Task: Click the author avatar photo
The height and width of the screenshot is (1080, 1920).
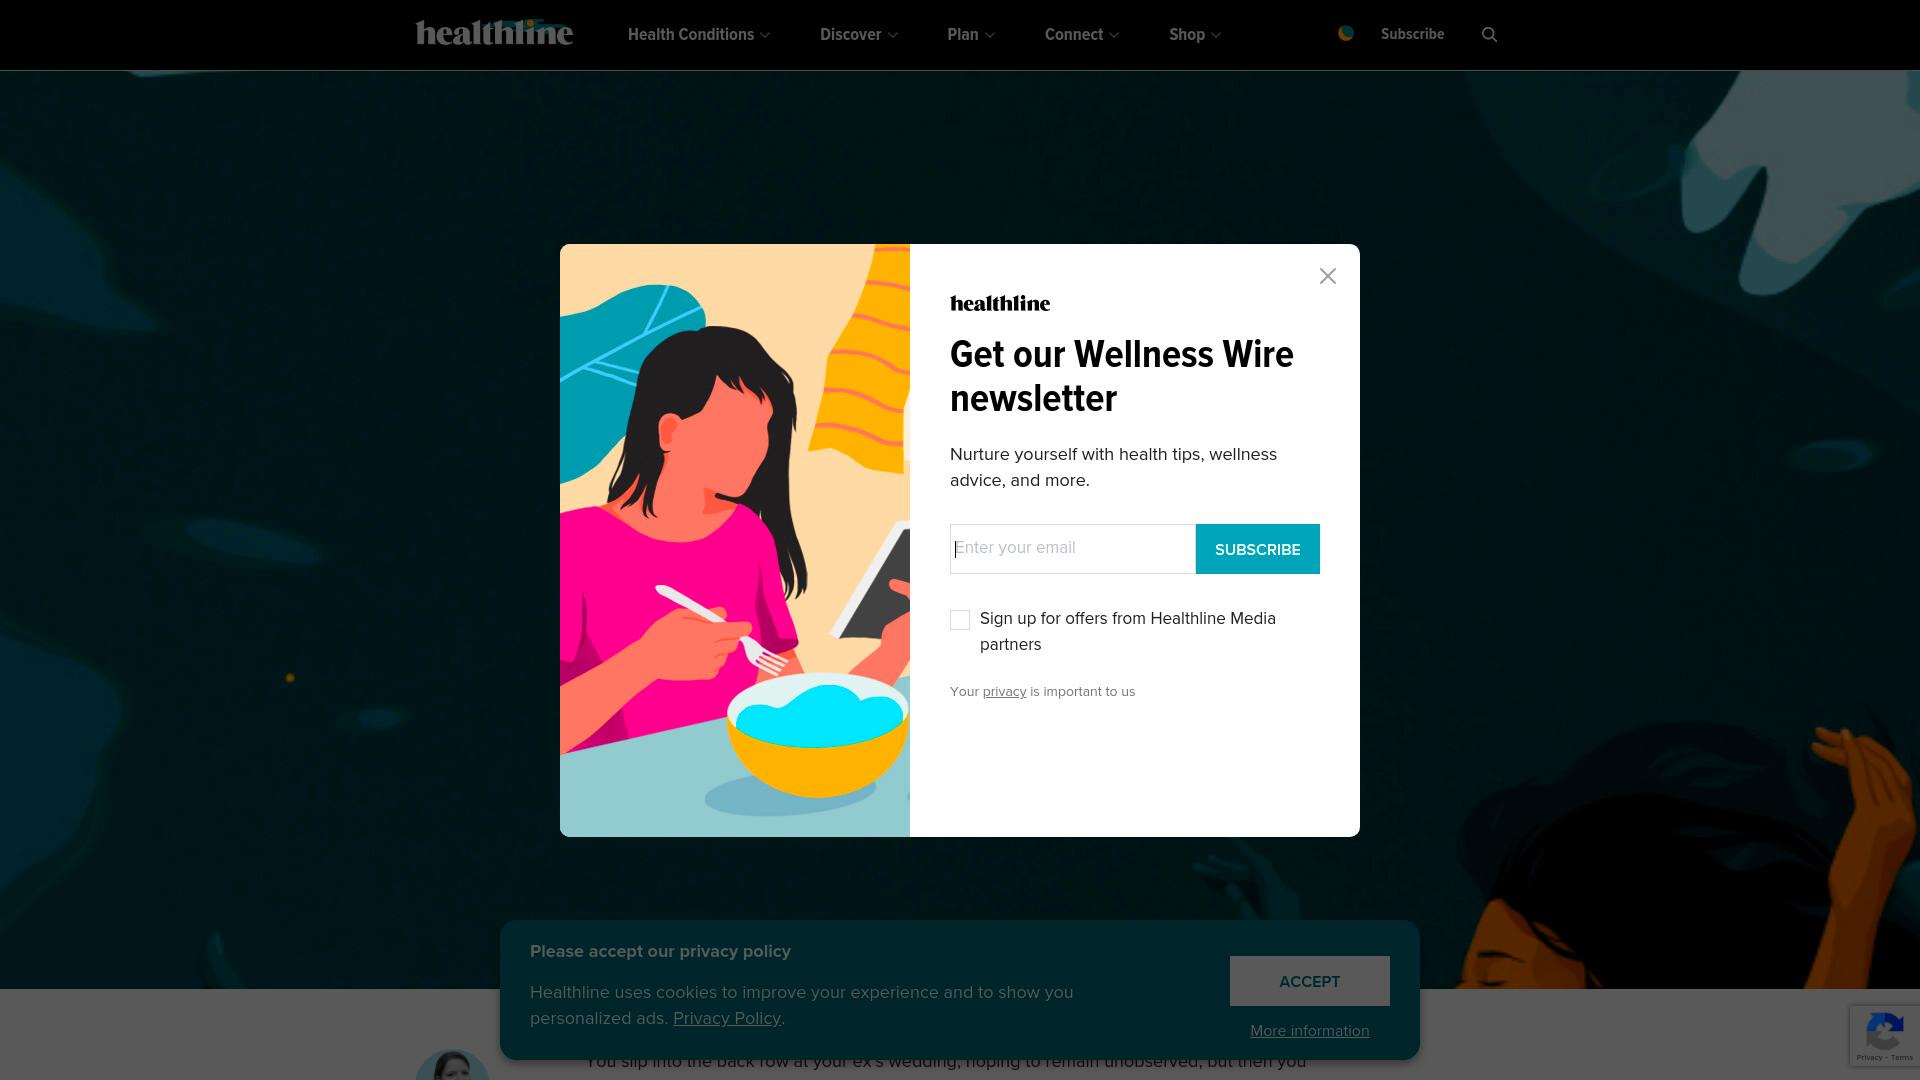Action: pyautogui.click(x=452, y=1065)
